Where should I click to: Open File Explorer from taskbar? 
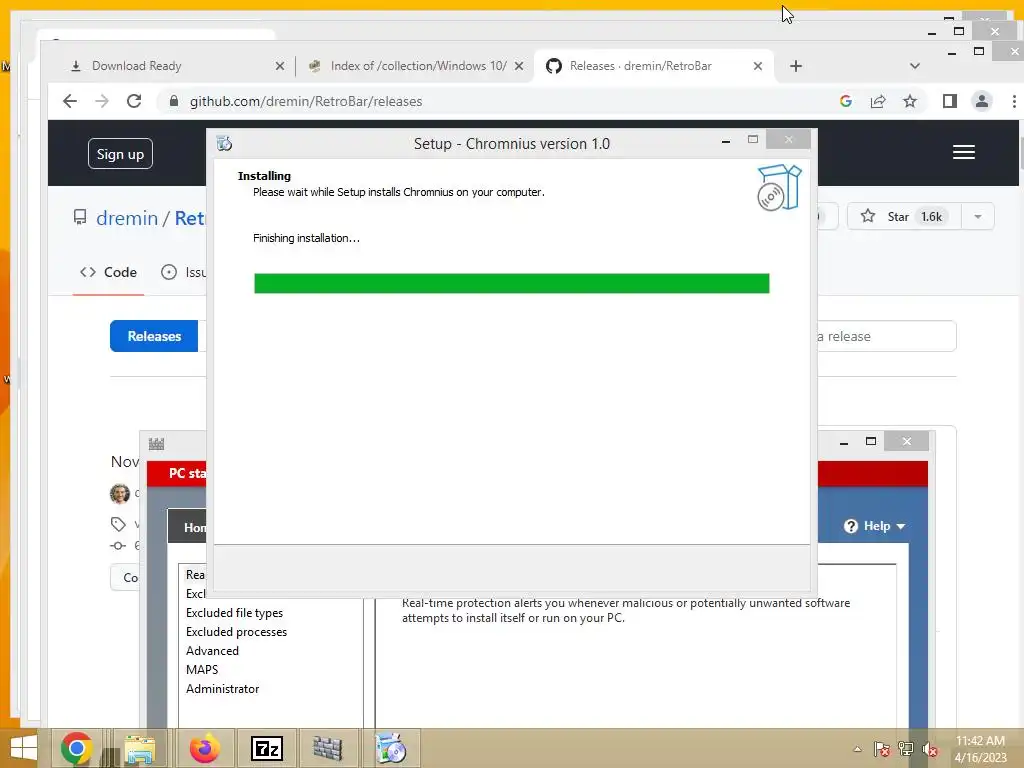(x=140, y=748)
